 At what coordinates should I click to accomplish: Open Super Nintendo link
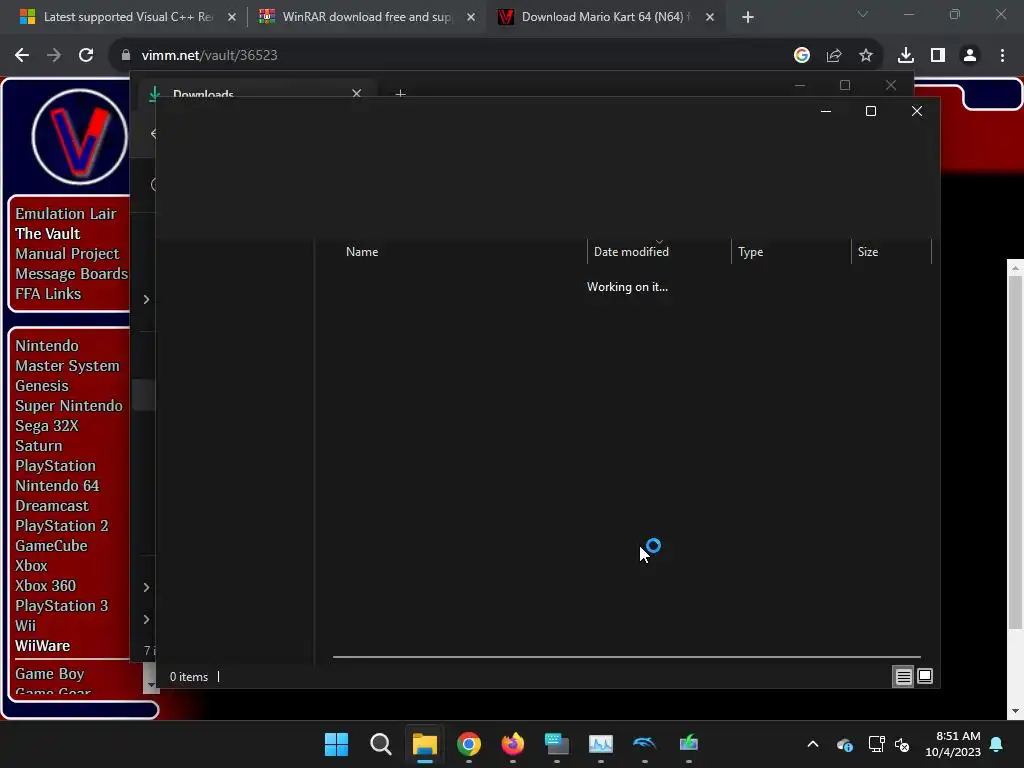click(x=69, y=406)
